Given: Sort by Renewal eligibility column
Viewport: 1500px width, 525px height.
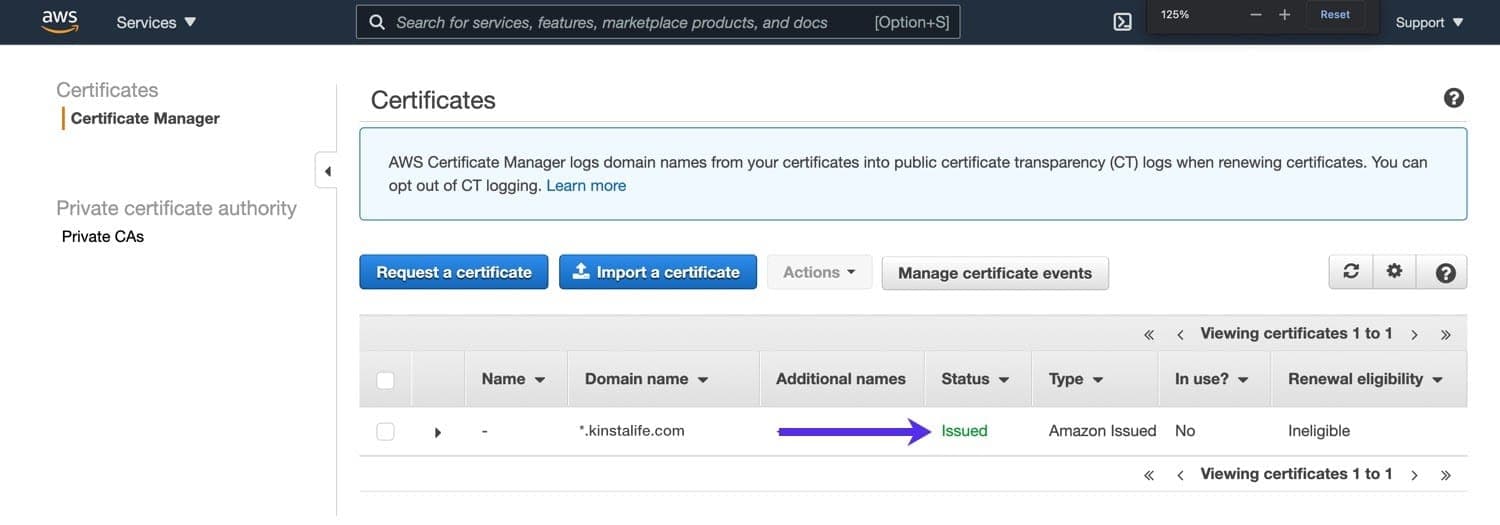Looking at the screenshot, I should (x=1366, y=379).
